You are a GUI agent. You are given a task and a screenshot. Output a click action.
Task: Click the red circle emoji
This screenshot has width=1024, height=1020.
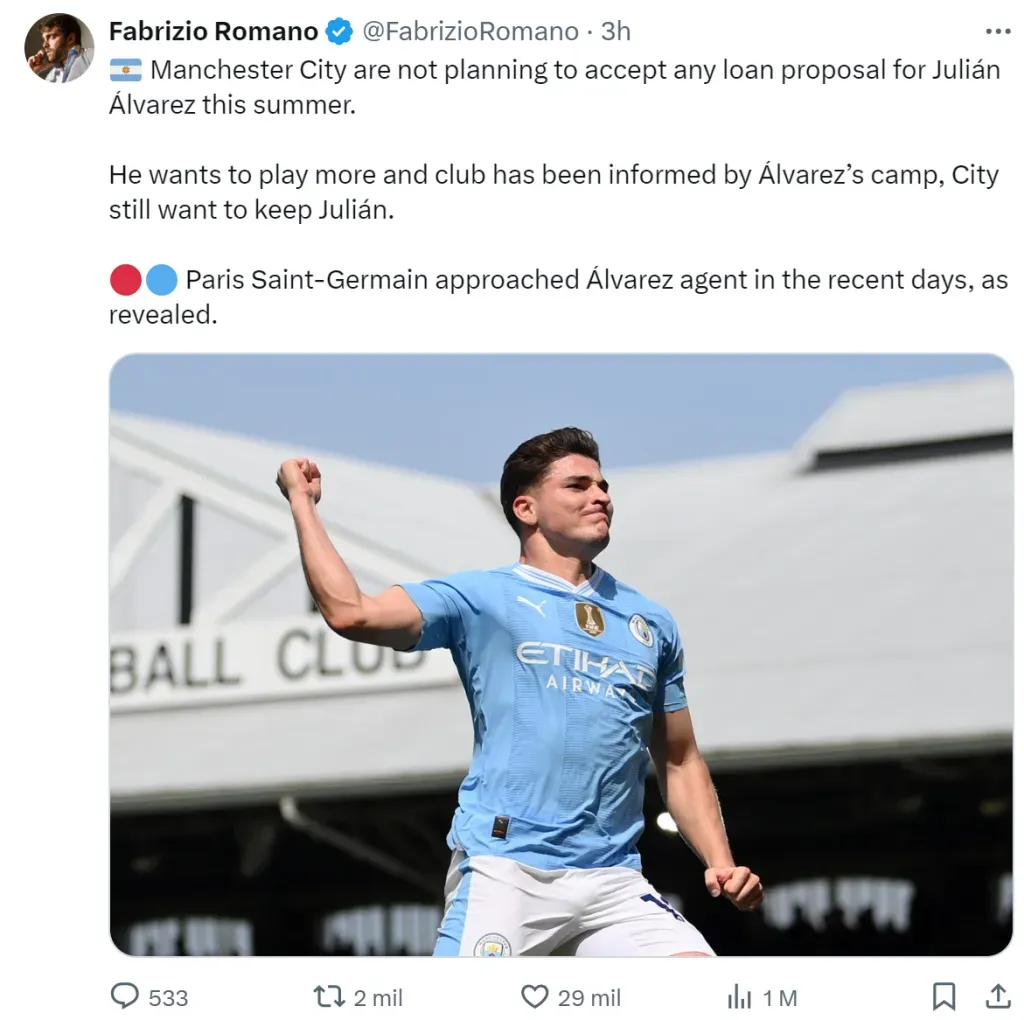click(125, 280)
